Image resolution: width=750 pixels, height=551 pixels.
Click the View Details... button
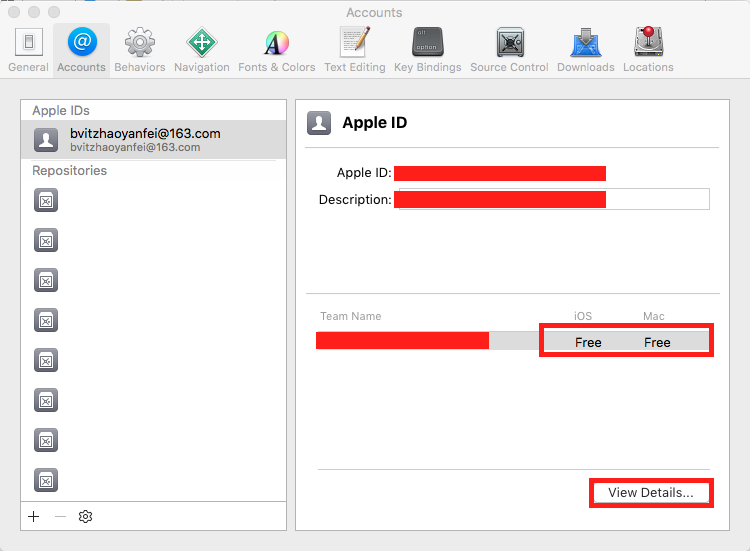click(x=651, y=493)
